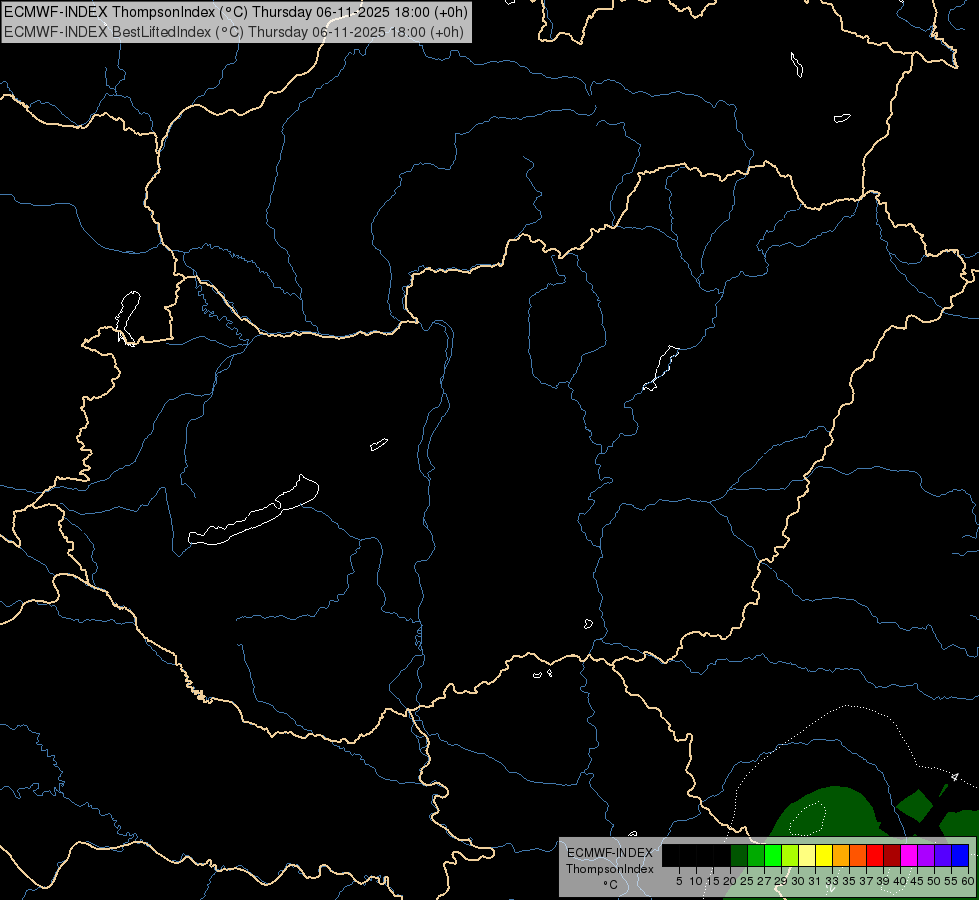Click the medium green 25-27 legend swatch

755,856
